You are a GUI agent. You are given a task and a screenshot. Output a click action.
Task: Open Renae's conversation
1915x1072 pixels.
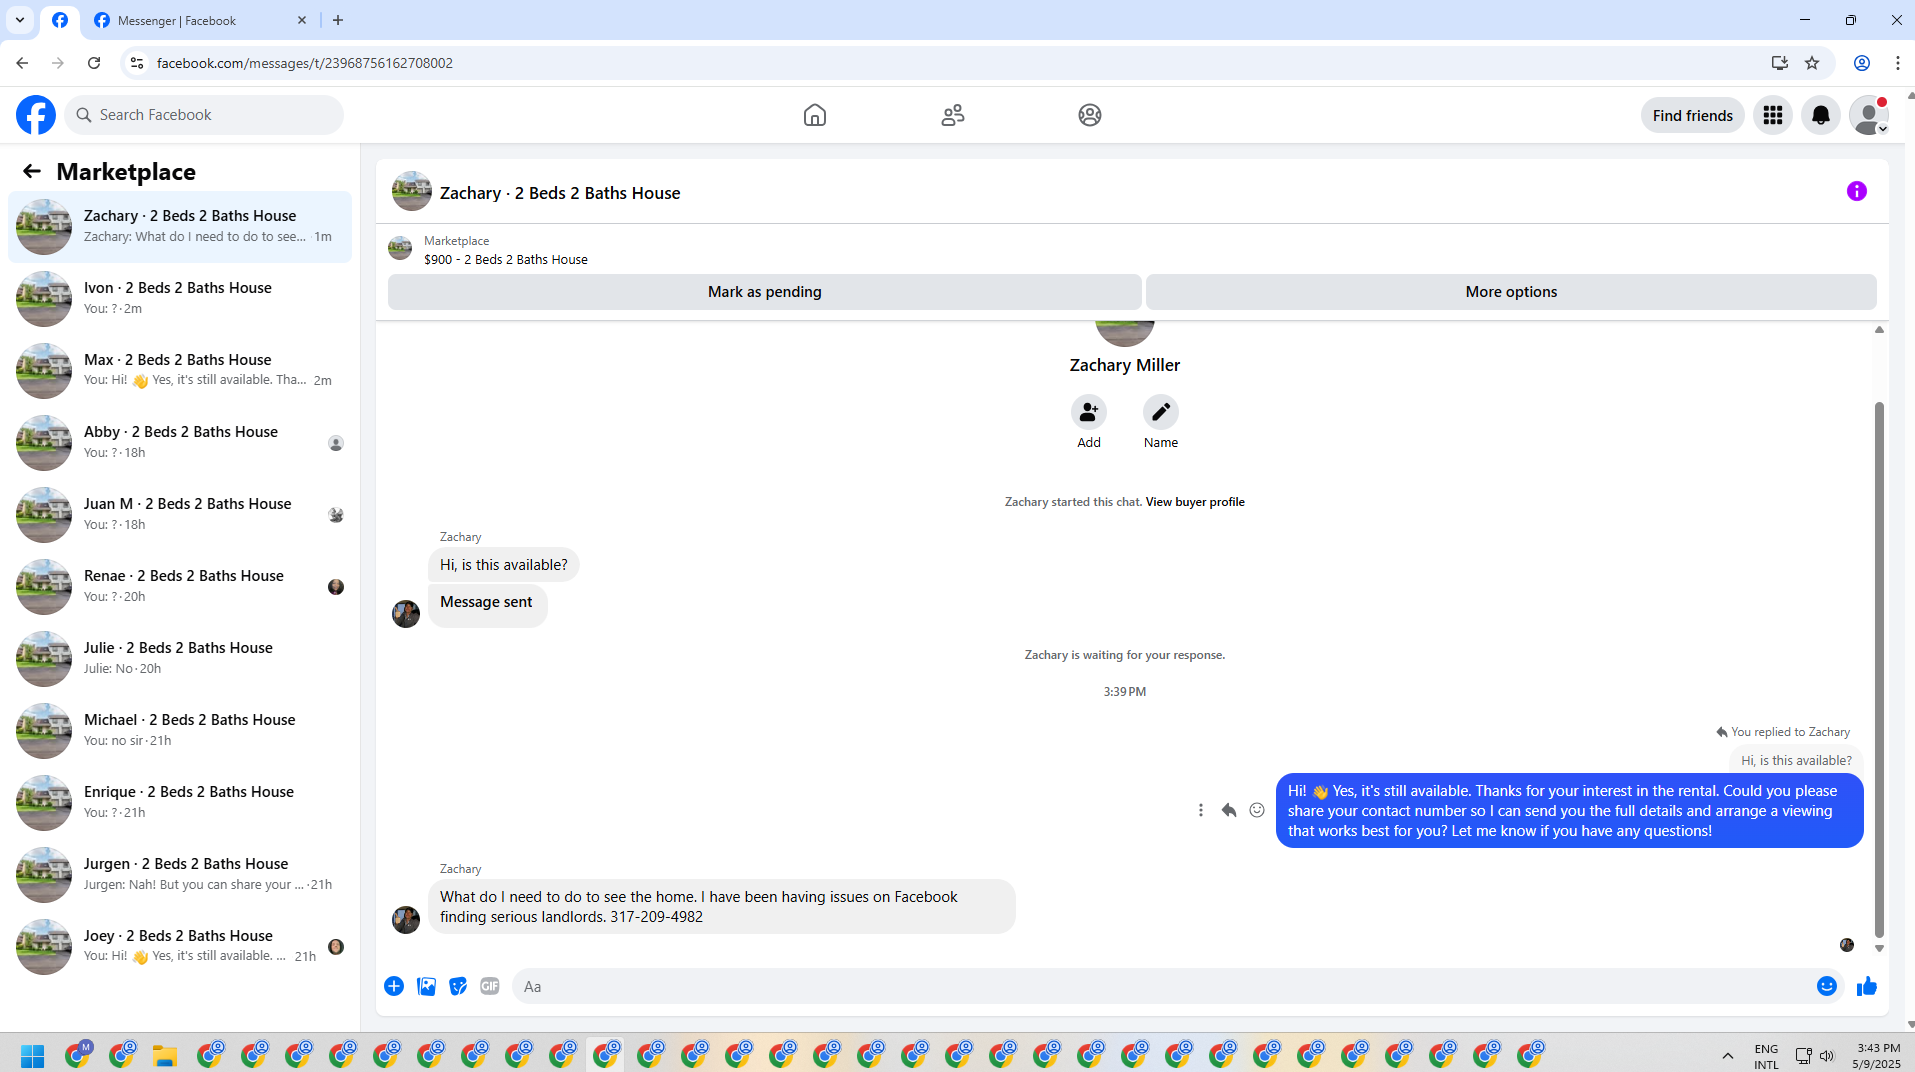coord(180,586)
